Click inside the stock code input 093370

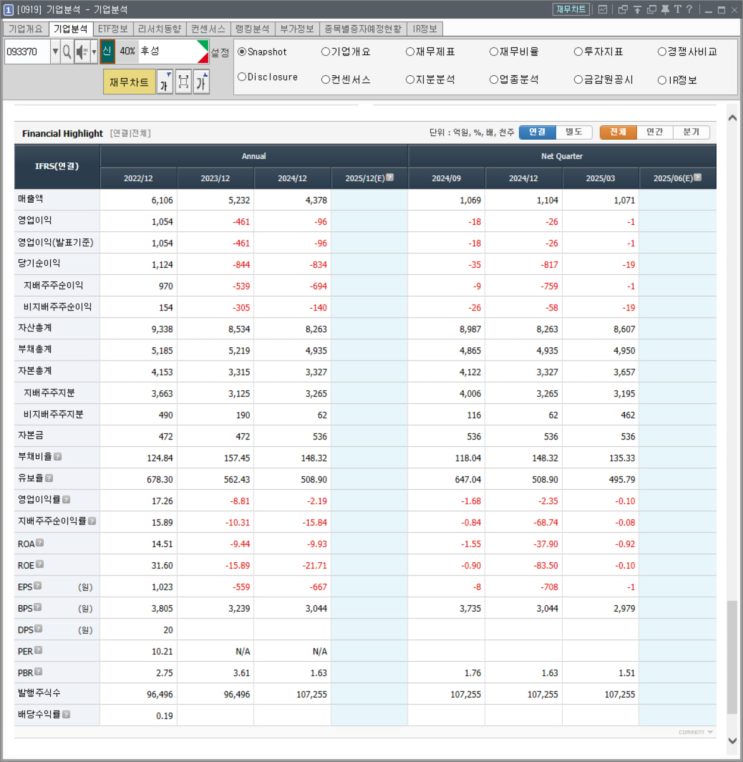[x=27, y=52]
